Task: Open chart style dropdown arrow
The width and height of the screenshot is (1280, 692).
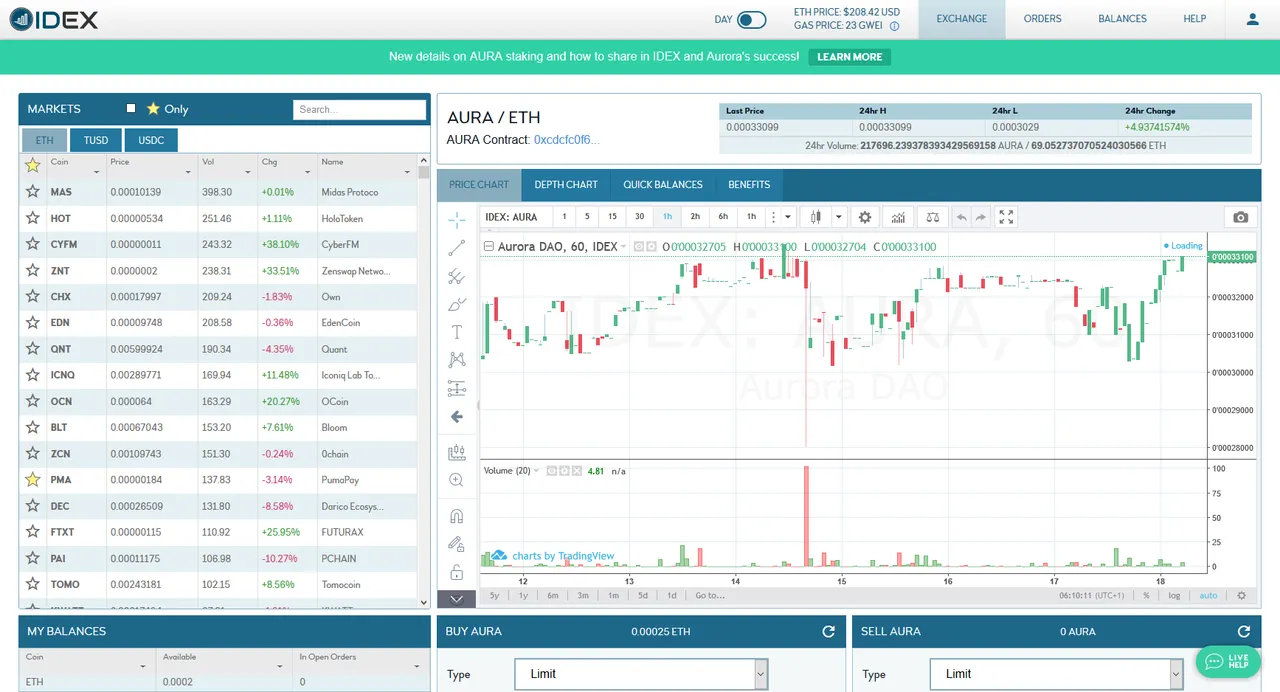Action: pos(838,217)
